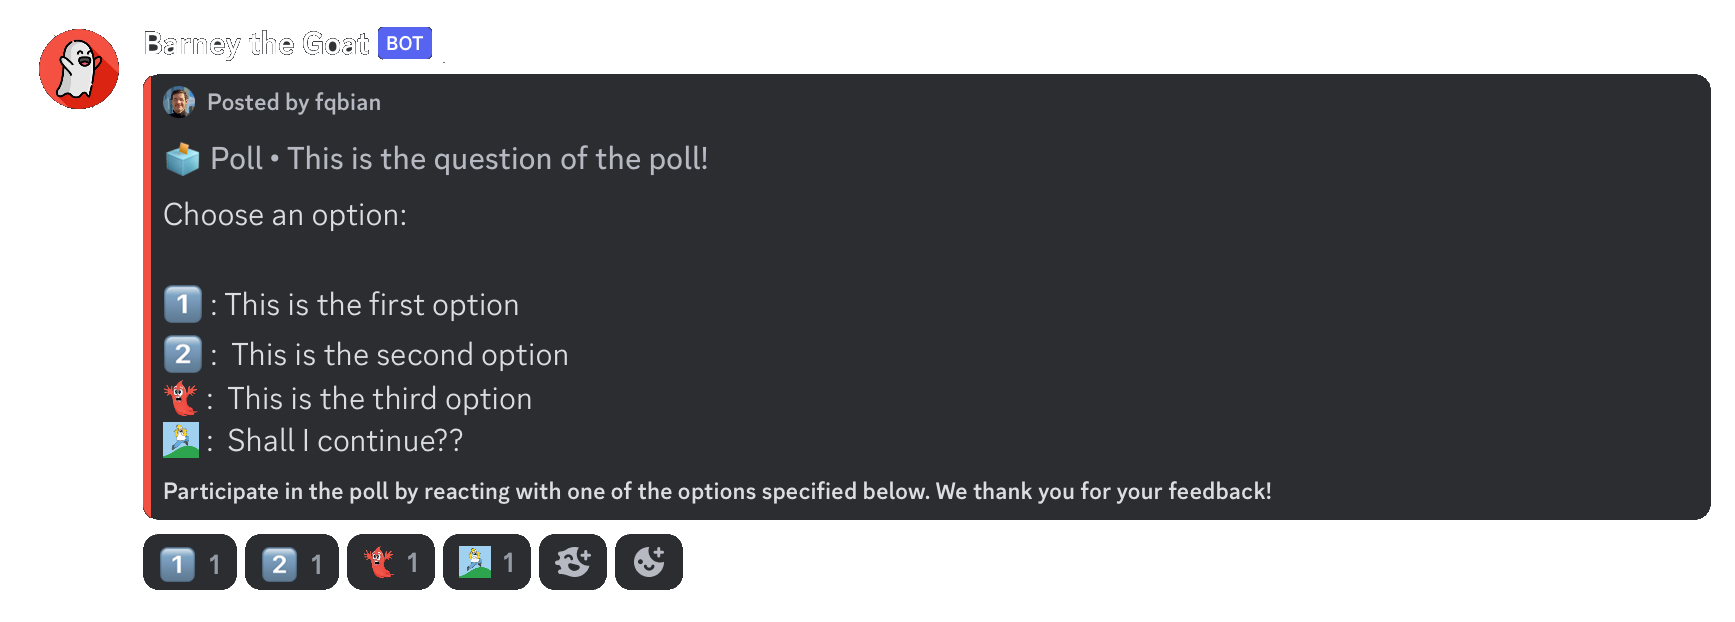Open the Barney the Goat username profile
Image resolution: width=1735 pixels, height=622 pixels.
pos(256,44)
